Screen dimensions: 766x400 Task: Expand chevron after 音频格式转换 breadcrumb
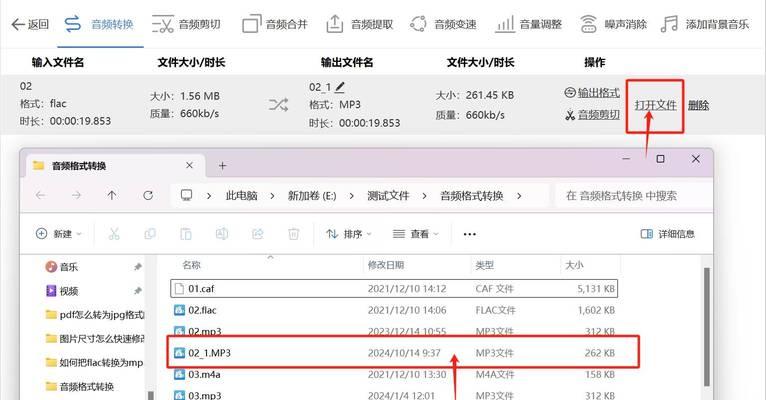[519, 196]
